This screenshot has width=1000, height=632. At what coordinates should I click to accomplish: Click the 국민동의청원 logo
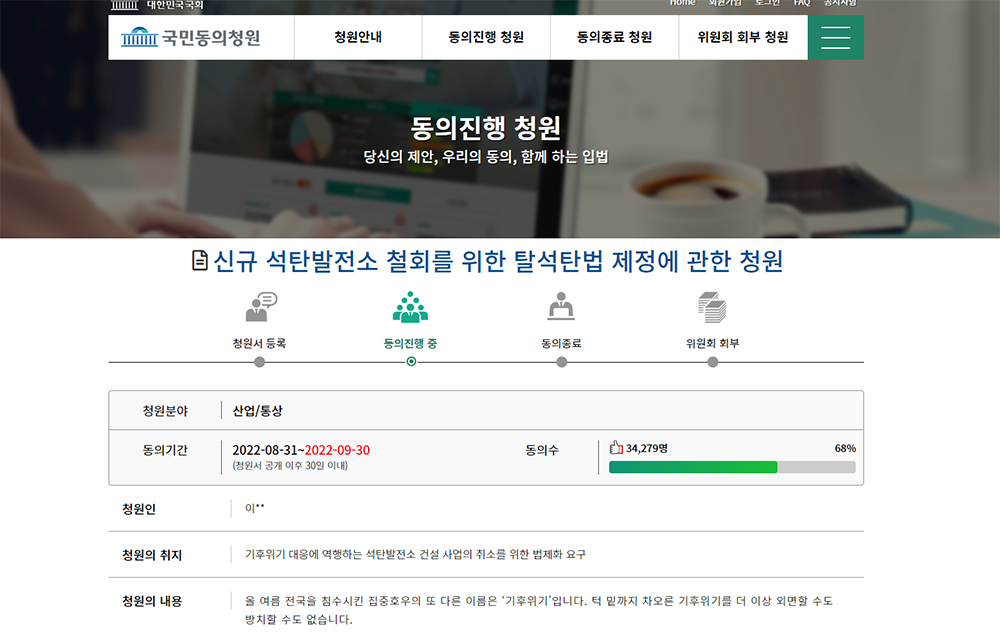(191, 38)
